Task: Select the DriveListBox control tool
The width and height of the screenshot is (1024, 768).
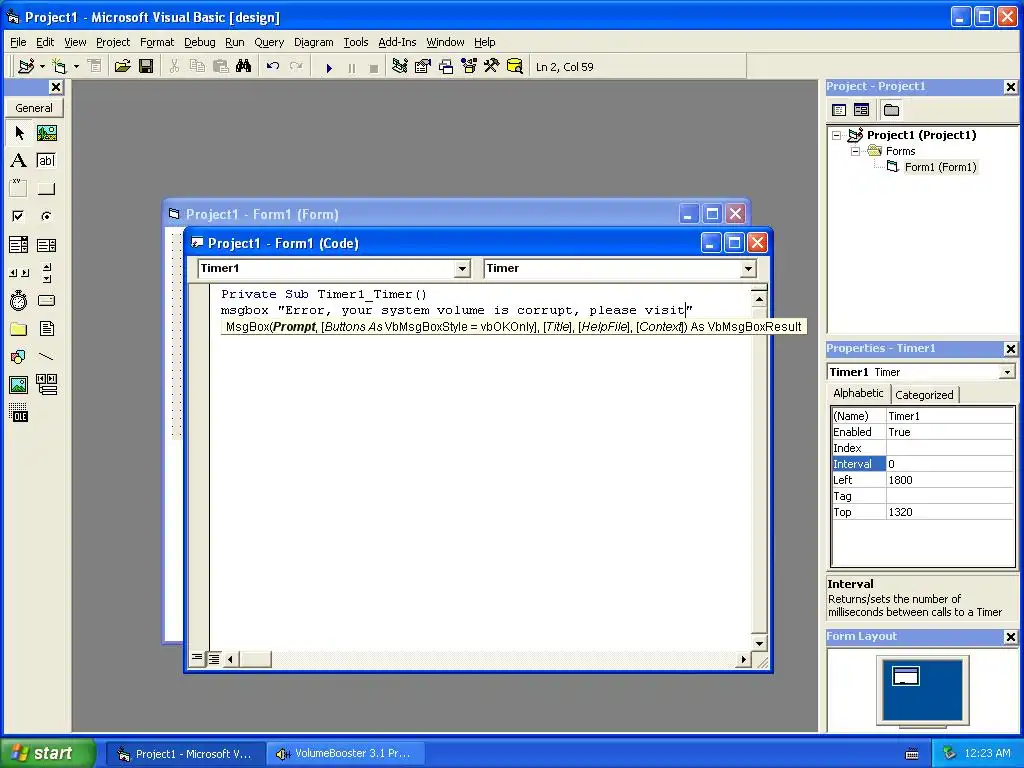Action: [x=46, y=300]
